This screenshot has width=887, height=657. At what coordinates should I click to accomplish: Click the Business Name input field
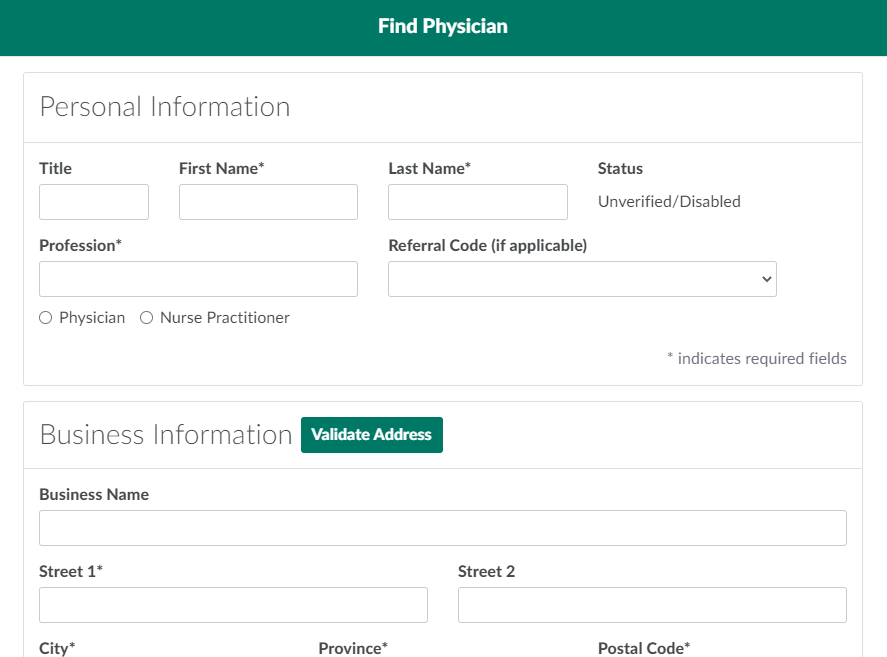(442, 528)
